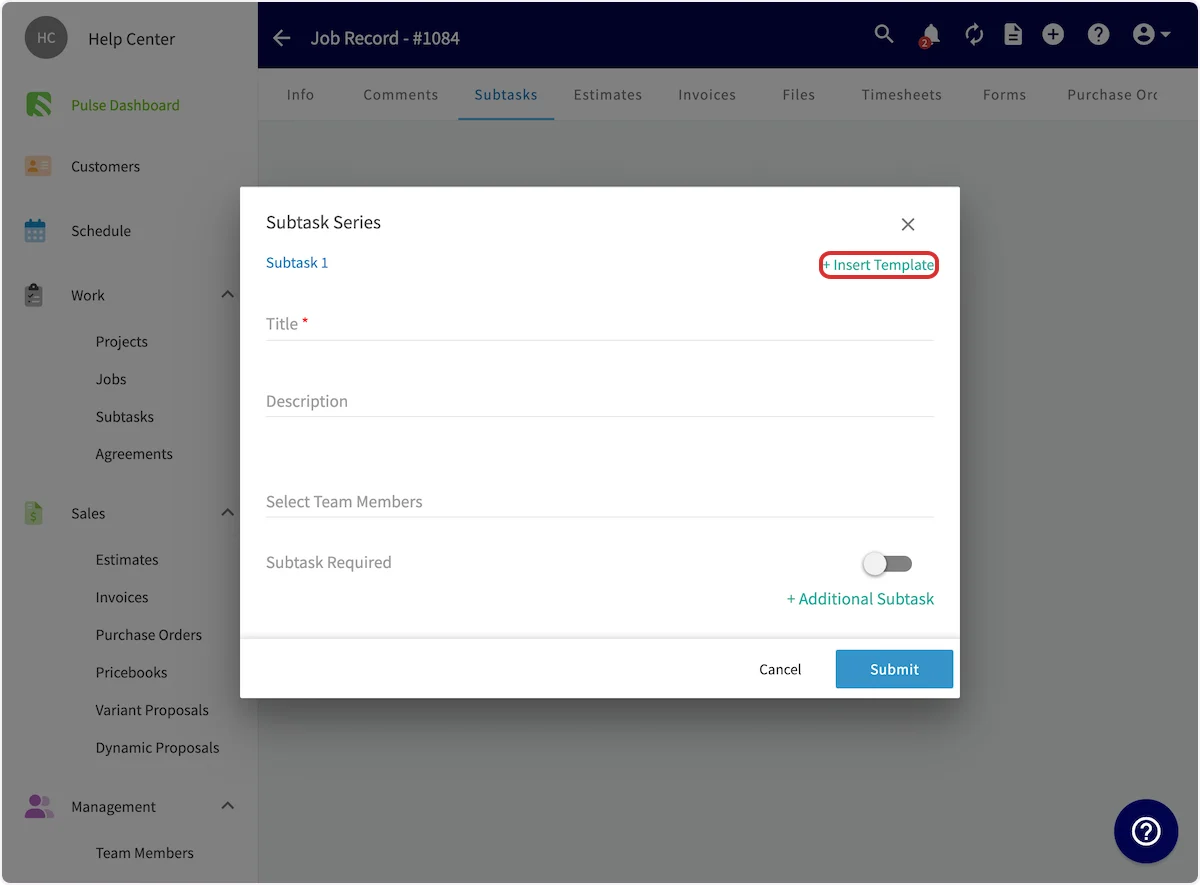Toggle the Subtask Required switch
1200x885 pixels.
pos(888,564)
